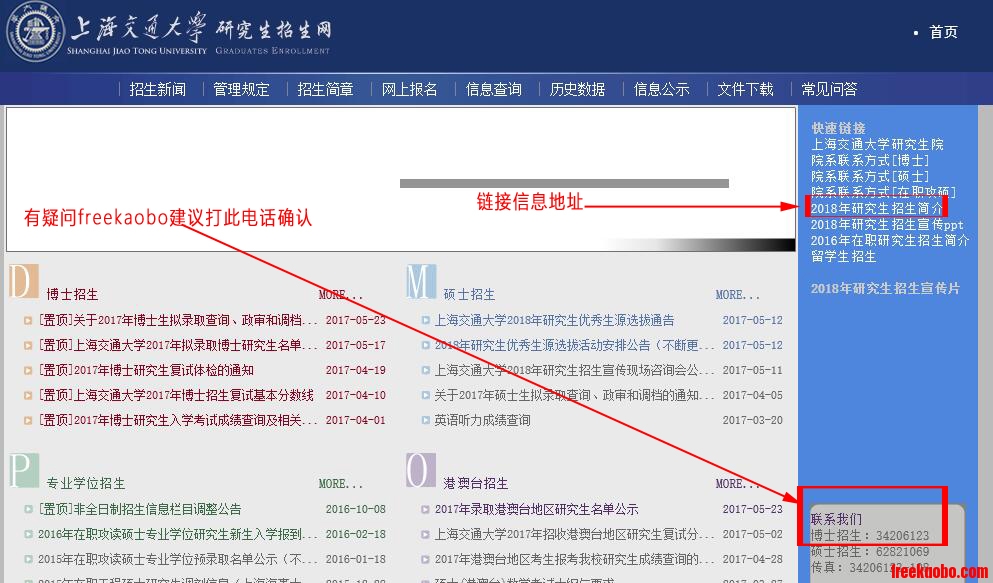This screenshot has height=583, width=993.
Task: Click the 博士招生 section heading
Action: coord(72,295)
